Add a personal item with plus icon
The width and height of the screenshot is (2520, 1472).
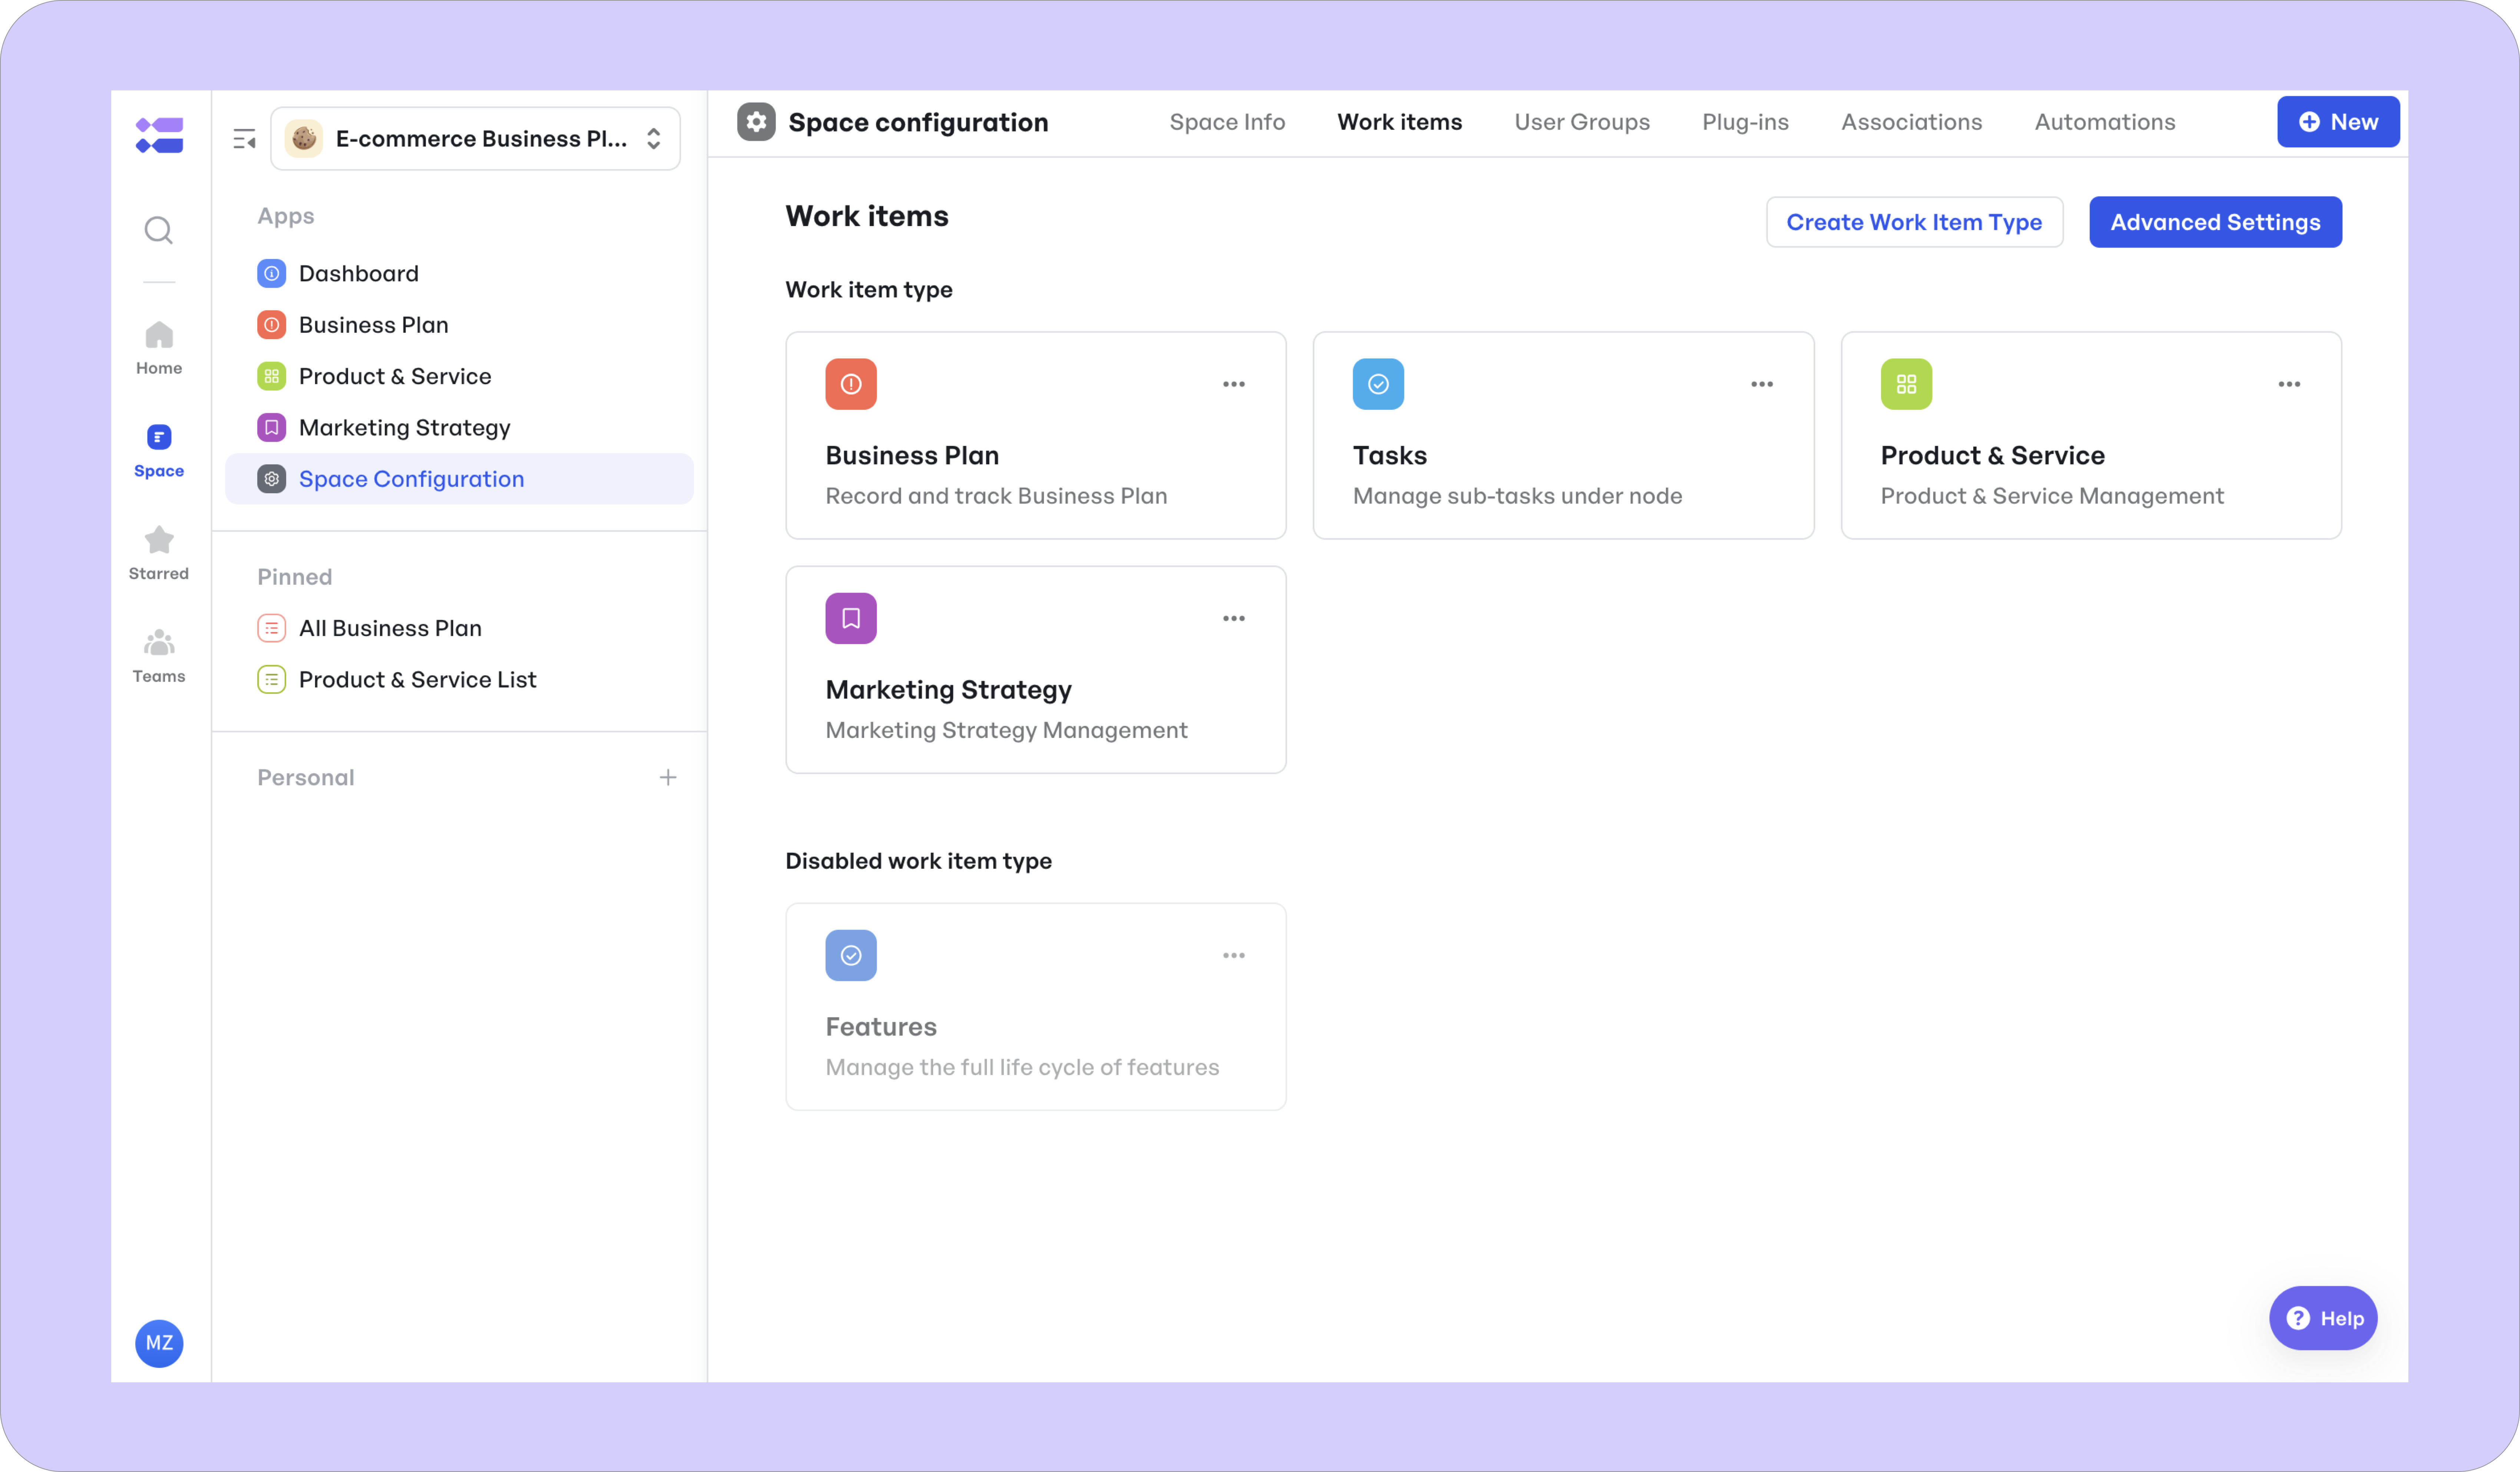(x=668, y=777)
